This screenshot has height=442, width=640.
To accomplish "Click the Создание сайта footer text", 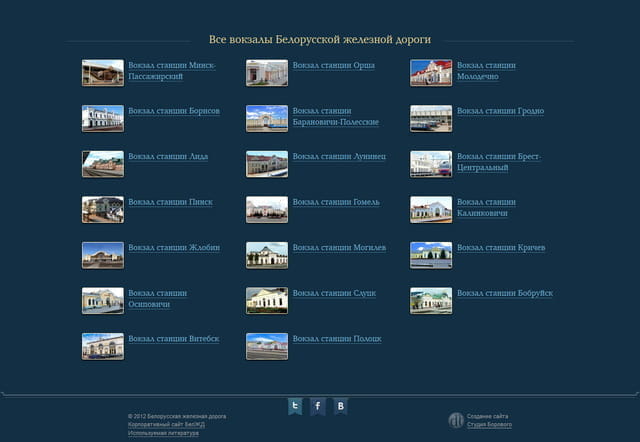I will coord(487,416).
